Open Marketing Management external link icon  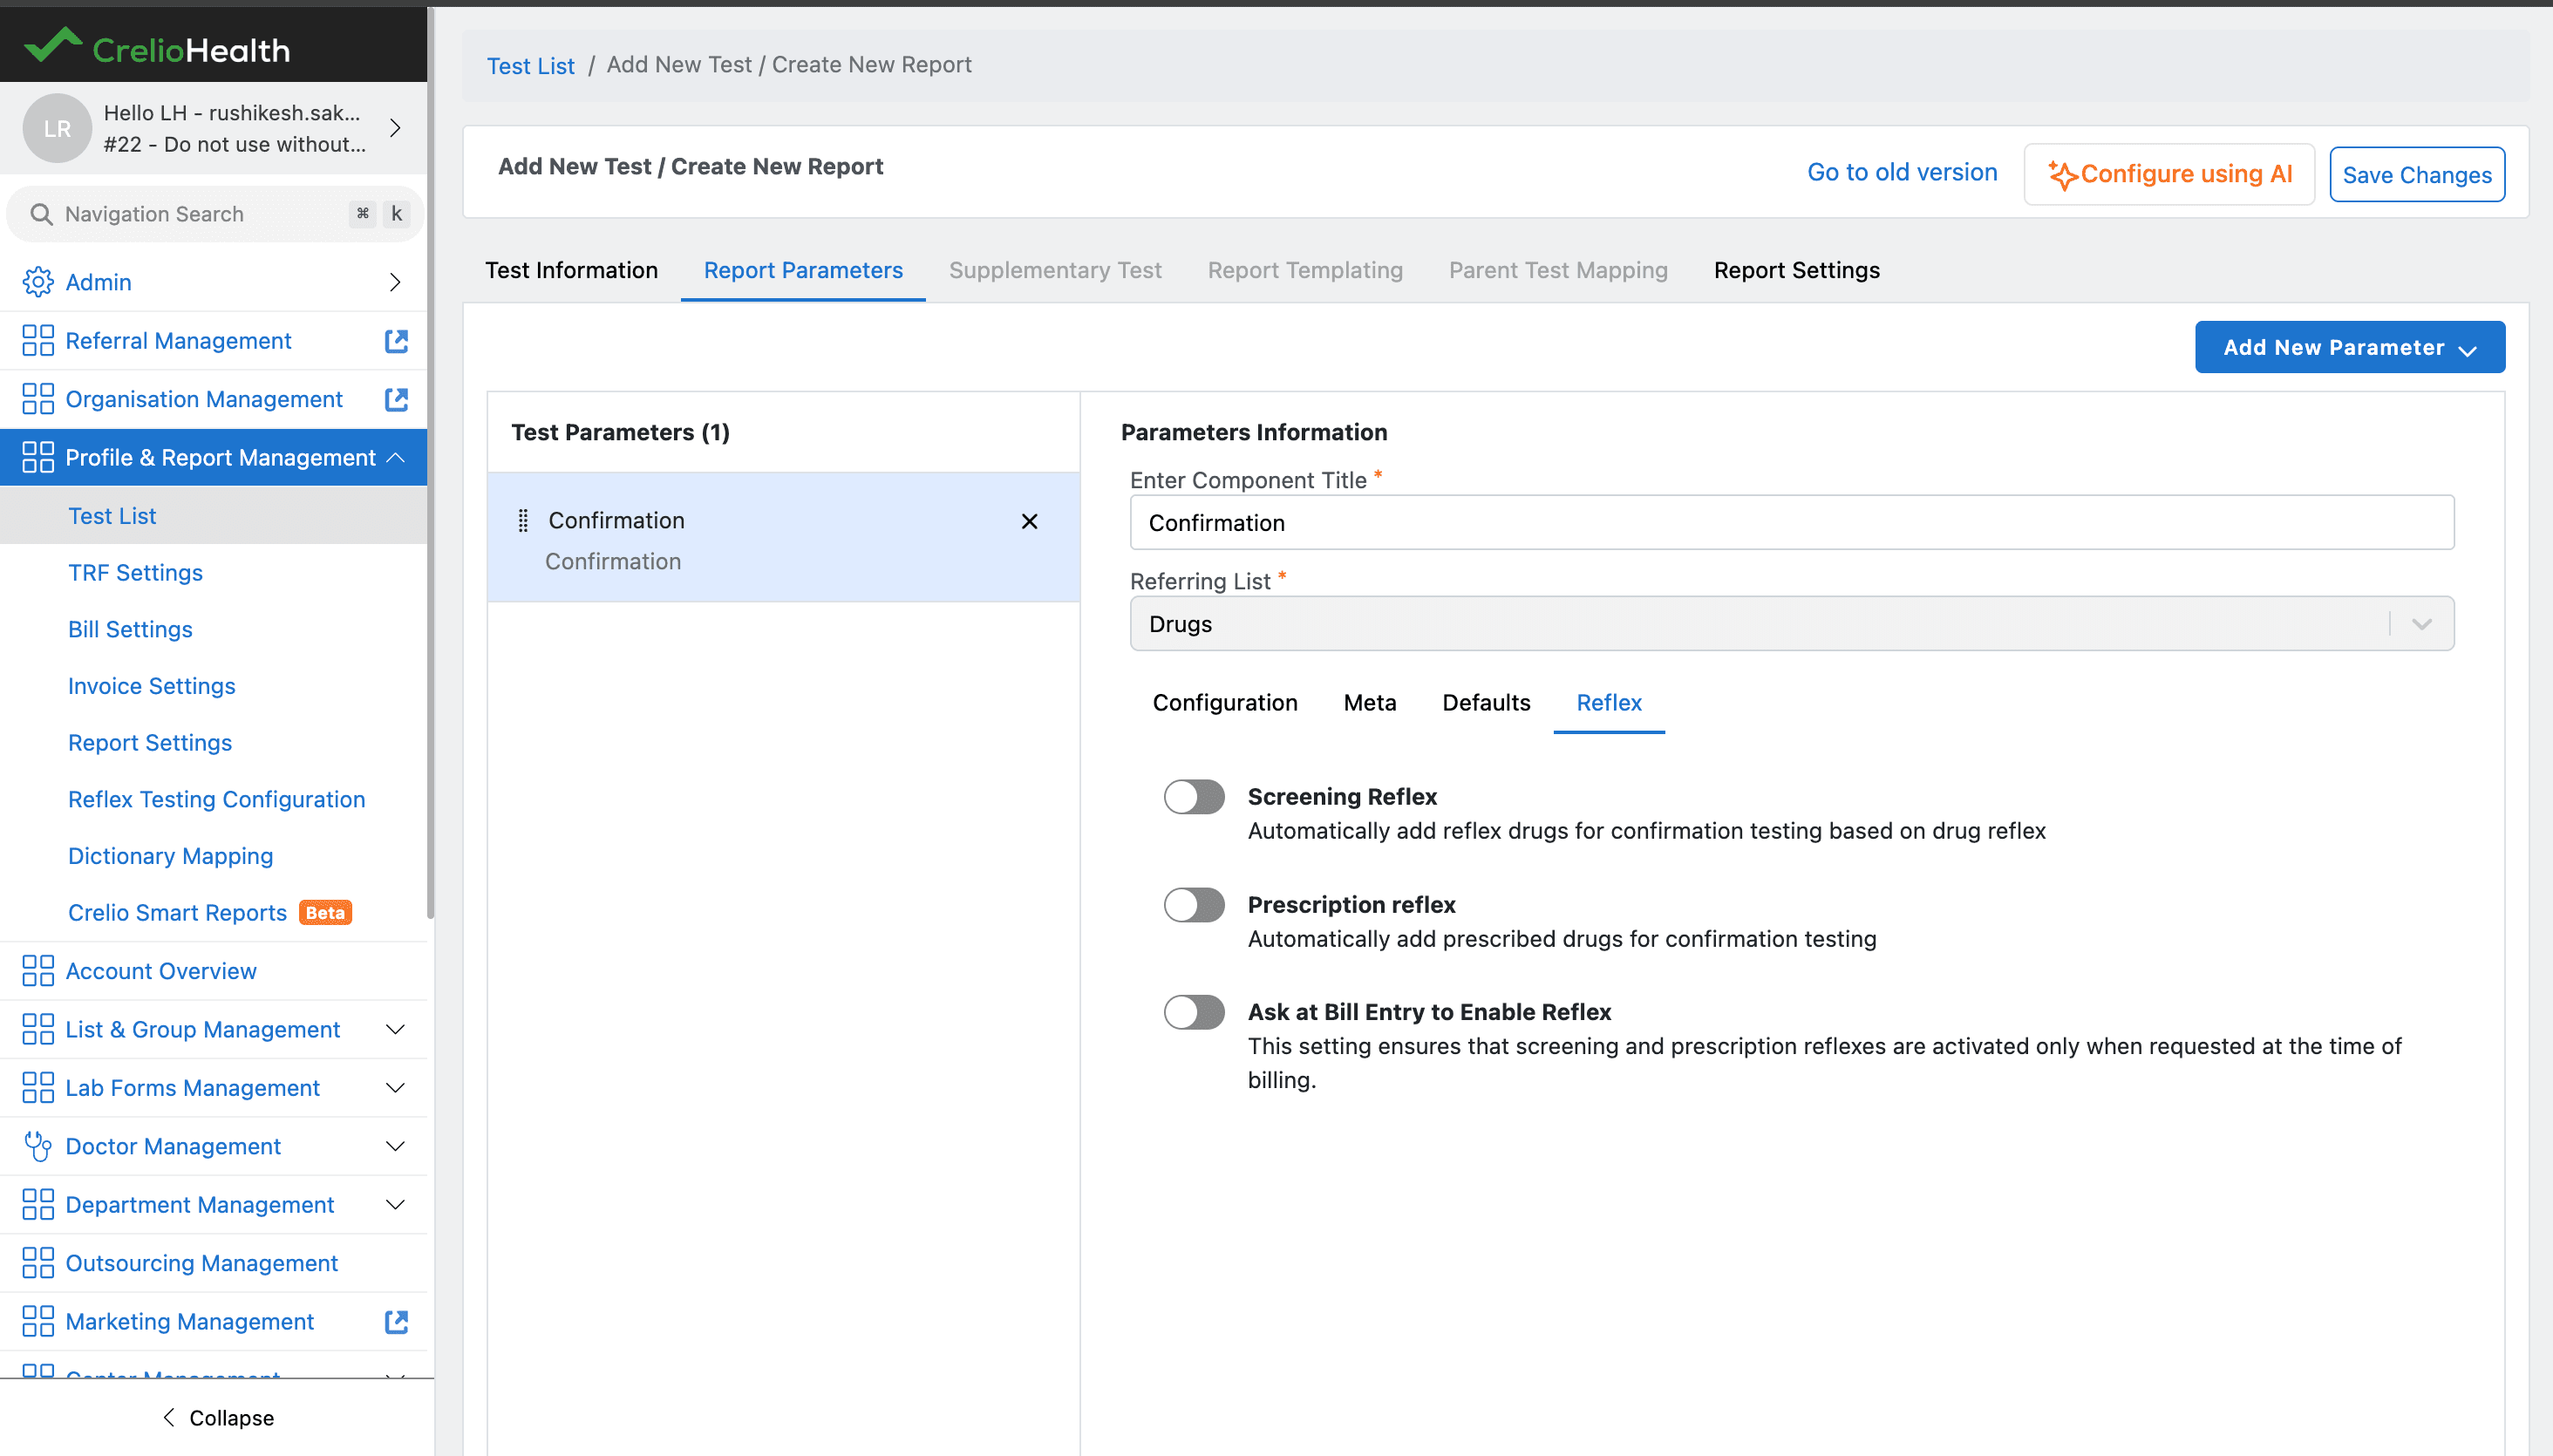coord(396,1321)
